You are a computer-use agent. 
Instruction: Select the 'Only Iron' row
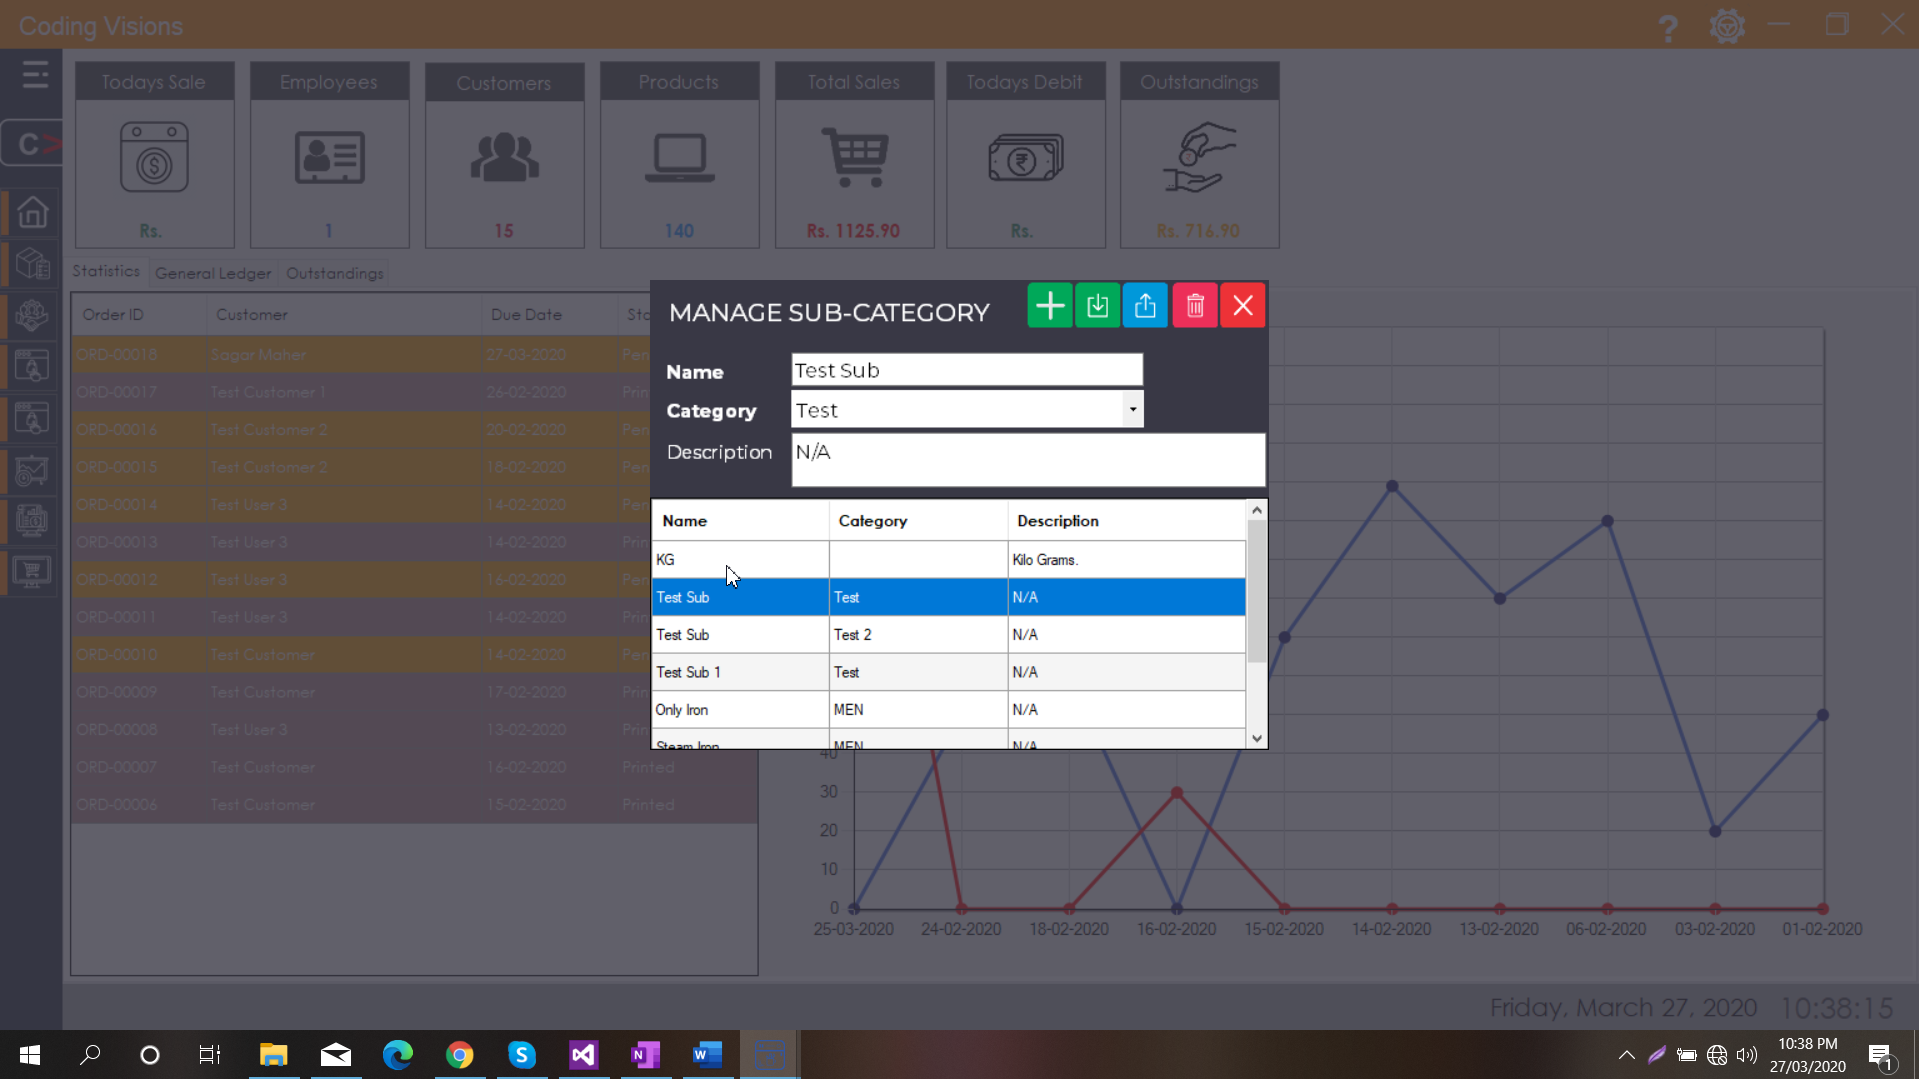(948, 710)
